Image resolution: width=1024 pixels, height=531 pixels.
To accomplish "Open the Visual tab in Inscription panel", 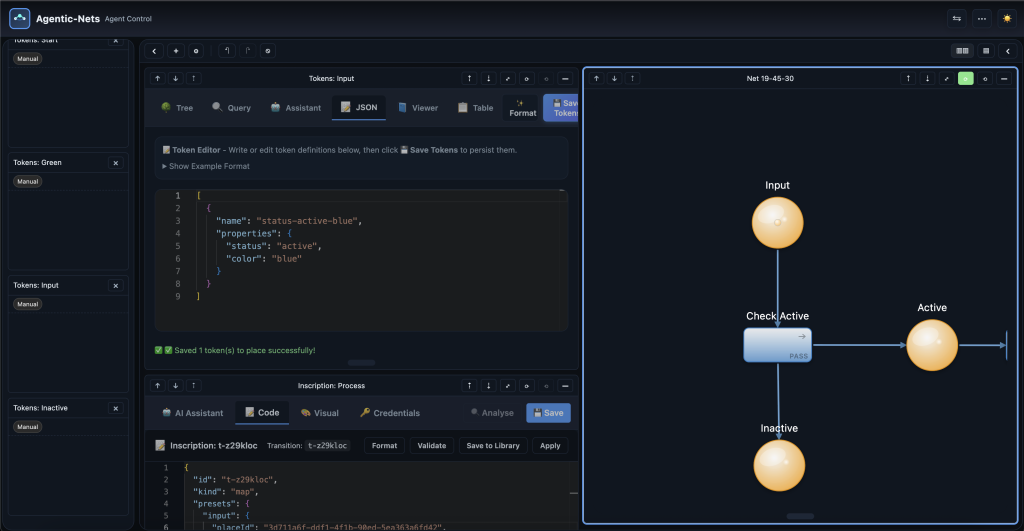I will pyautogui.click(x=319, y=413).
